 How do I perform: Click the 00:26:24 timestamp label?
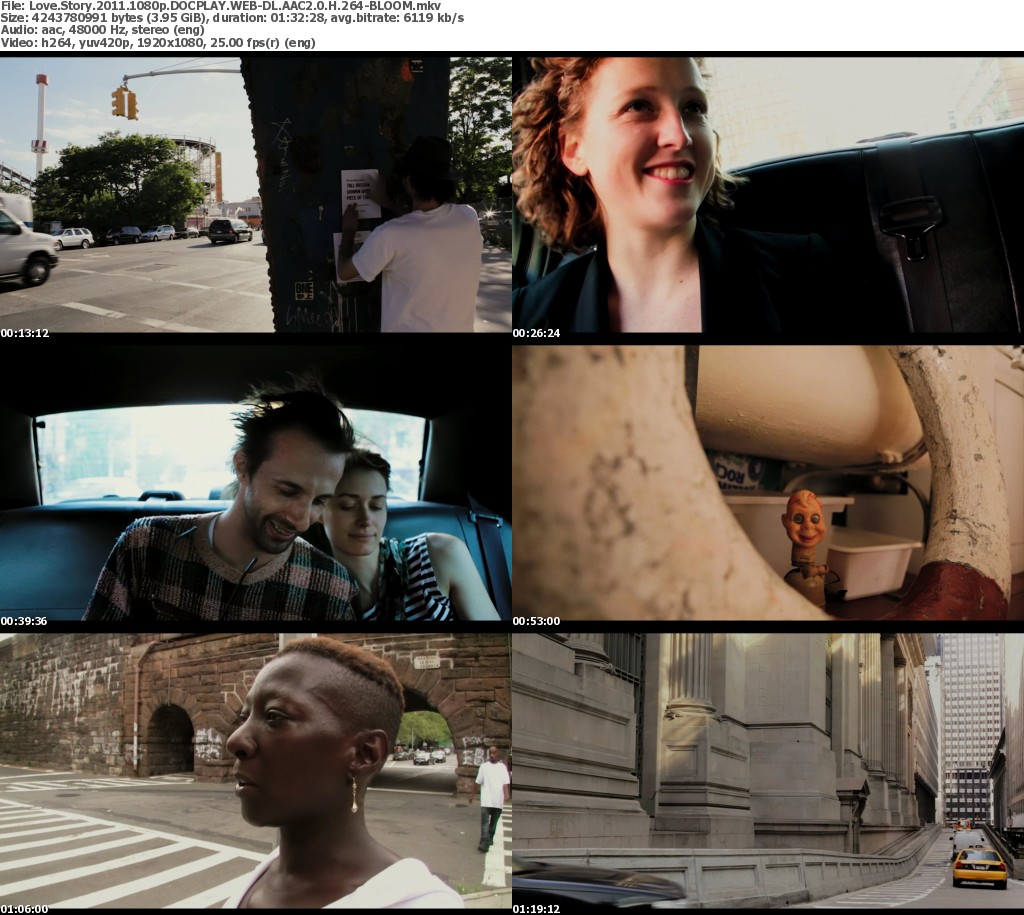point(537,333)
